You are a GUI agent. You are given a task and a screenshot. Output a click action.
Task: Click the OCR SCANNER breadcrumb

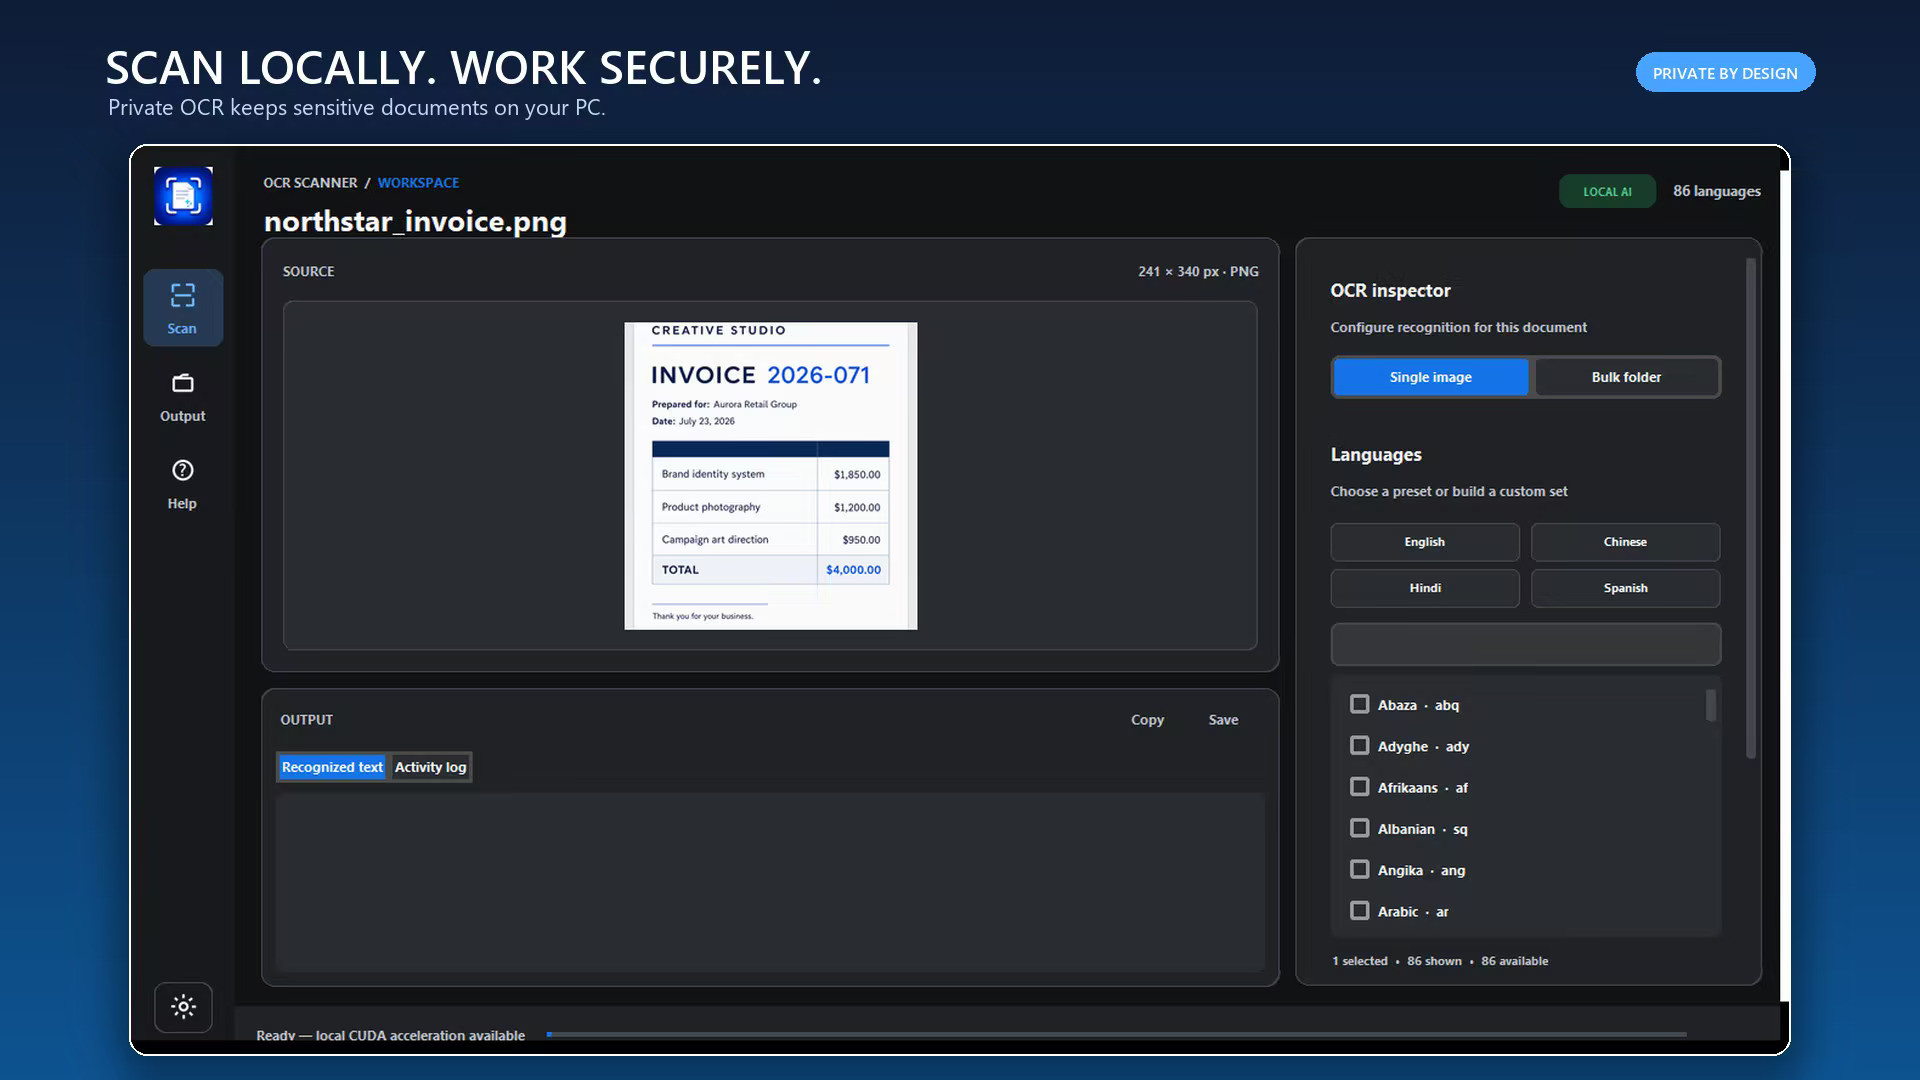(x=310, y=183)
